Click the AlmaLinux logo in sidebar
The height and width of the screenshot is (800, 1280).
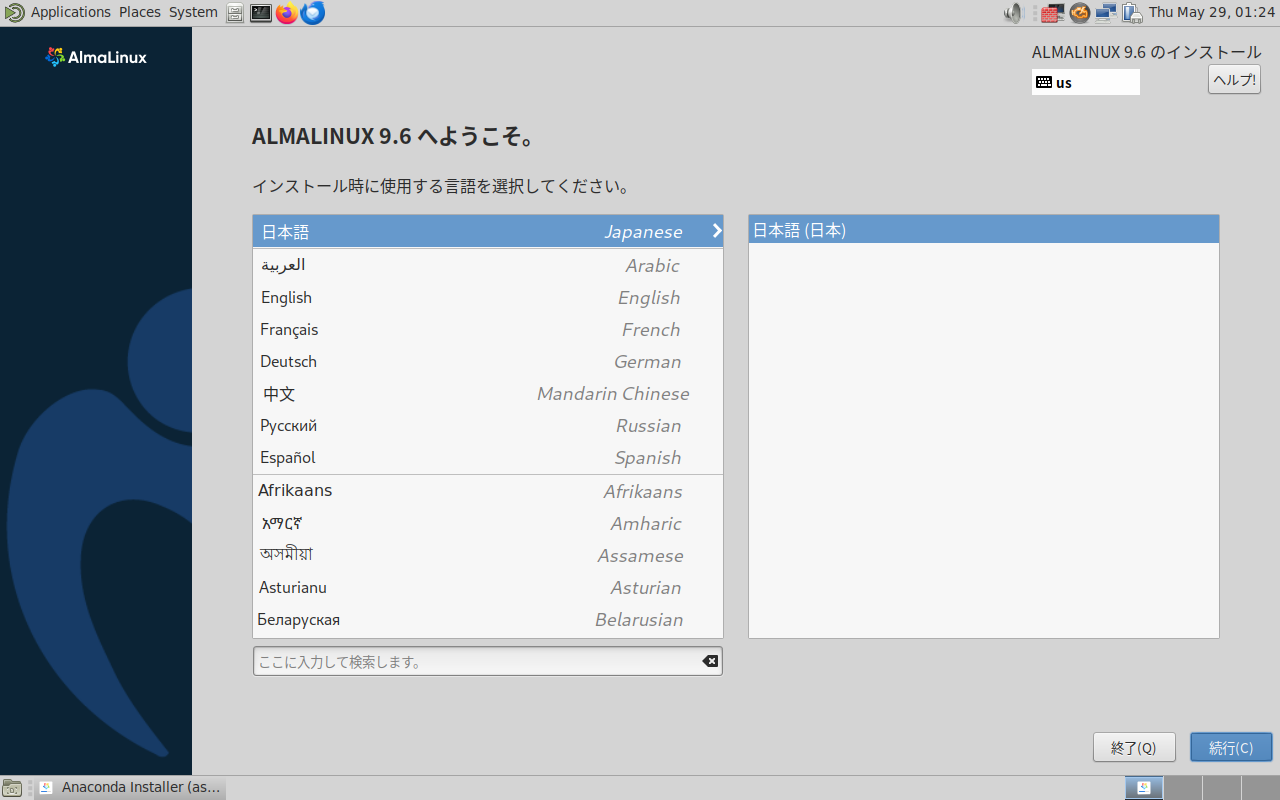[96, 57]
